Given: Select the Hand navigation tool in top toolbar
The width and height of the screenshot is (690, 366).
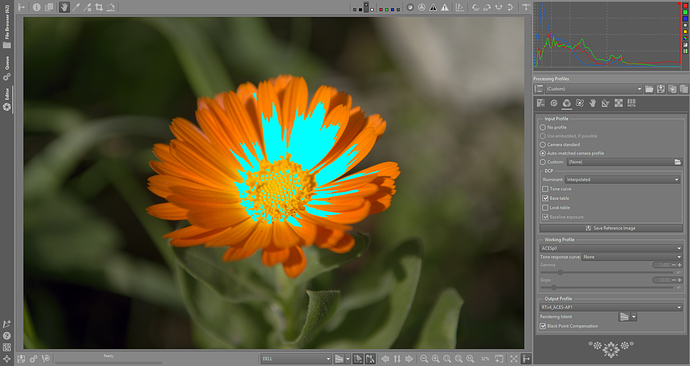Looking at the screenshot, I should click(64, 7).
